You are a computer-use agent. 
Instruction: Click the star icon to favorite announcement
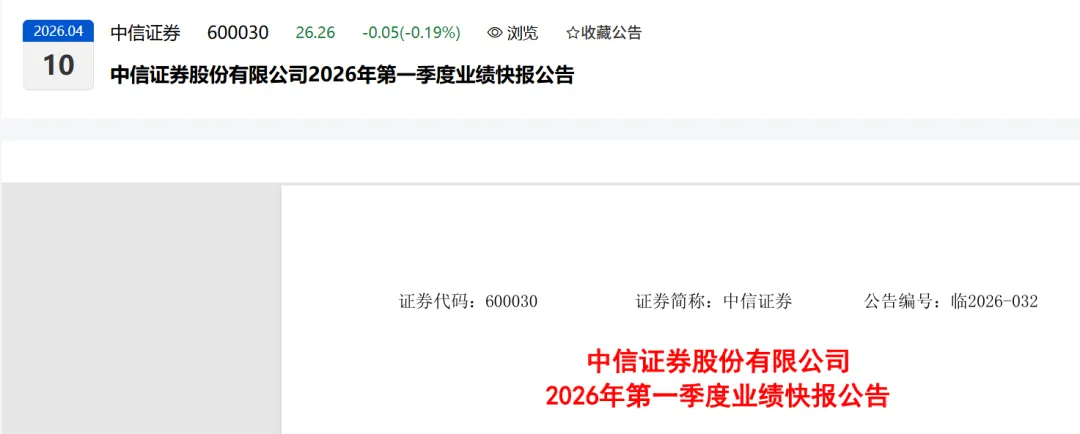pos(572,32)
